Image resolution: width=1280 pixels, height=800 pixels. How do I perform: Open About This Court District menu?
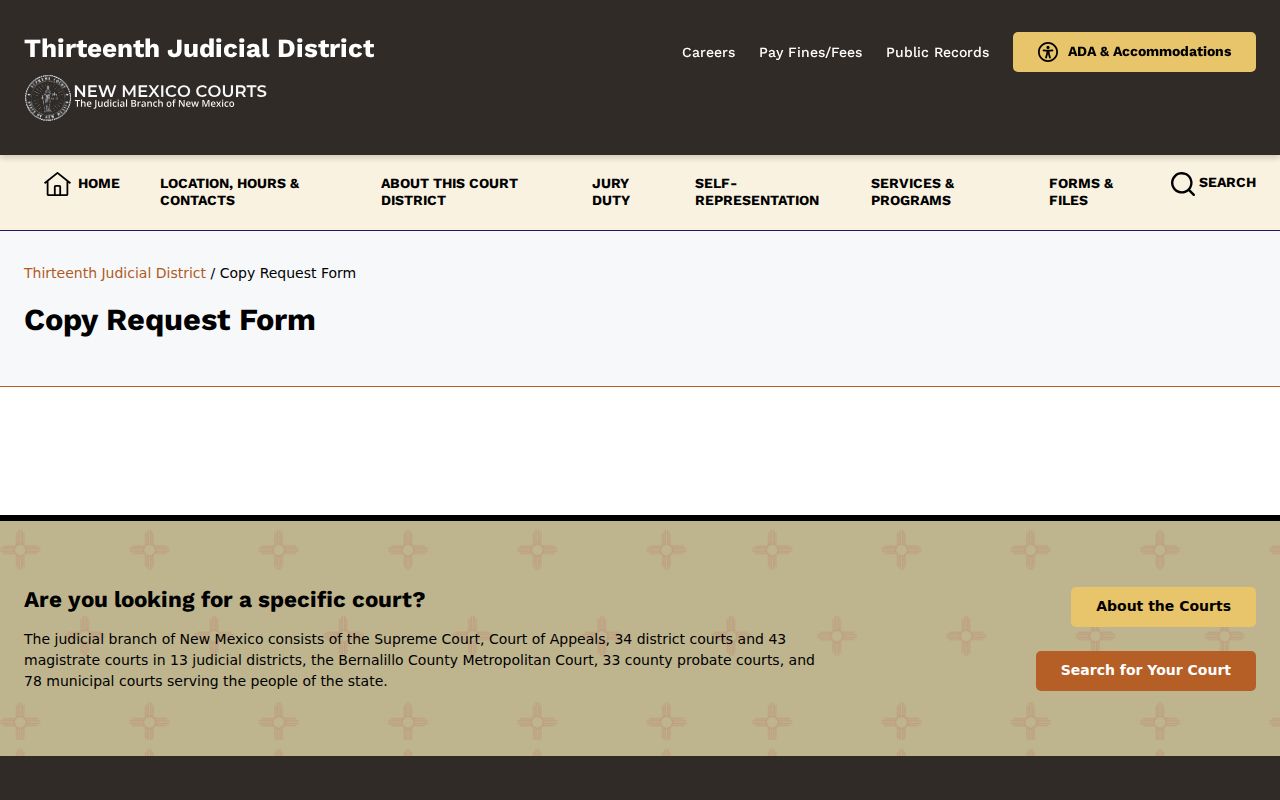tap(449, 192)
